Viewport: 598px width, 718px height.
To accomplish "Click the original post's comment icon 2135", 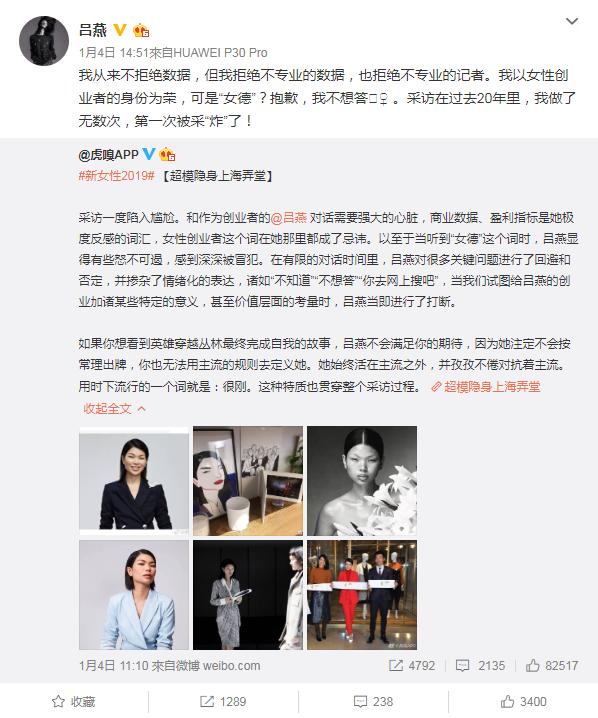I will pos(480,665).
